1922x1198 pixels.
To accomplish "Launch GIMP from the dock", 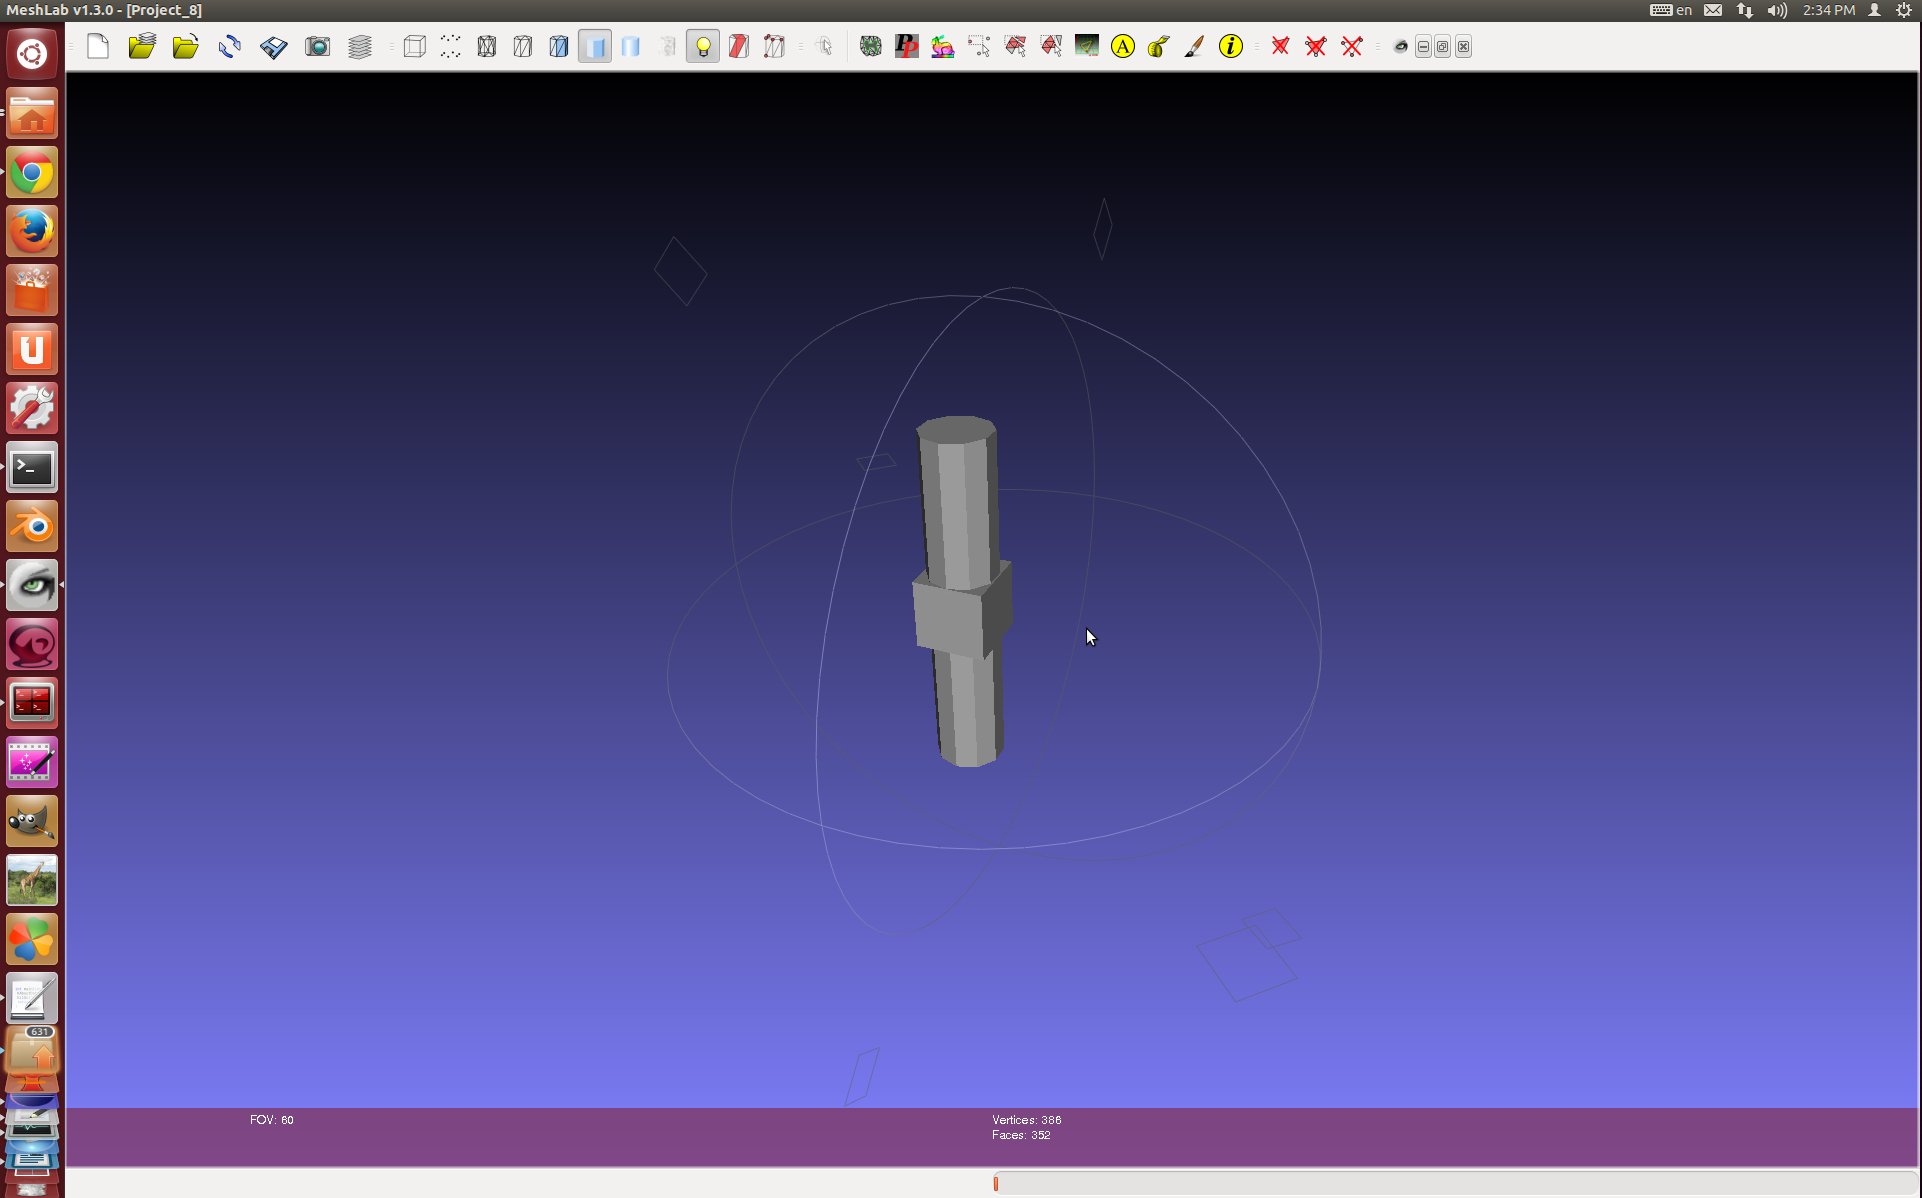I will click(32, 822).
